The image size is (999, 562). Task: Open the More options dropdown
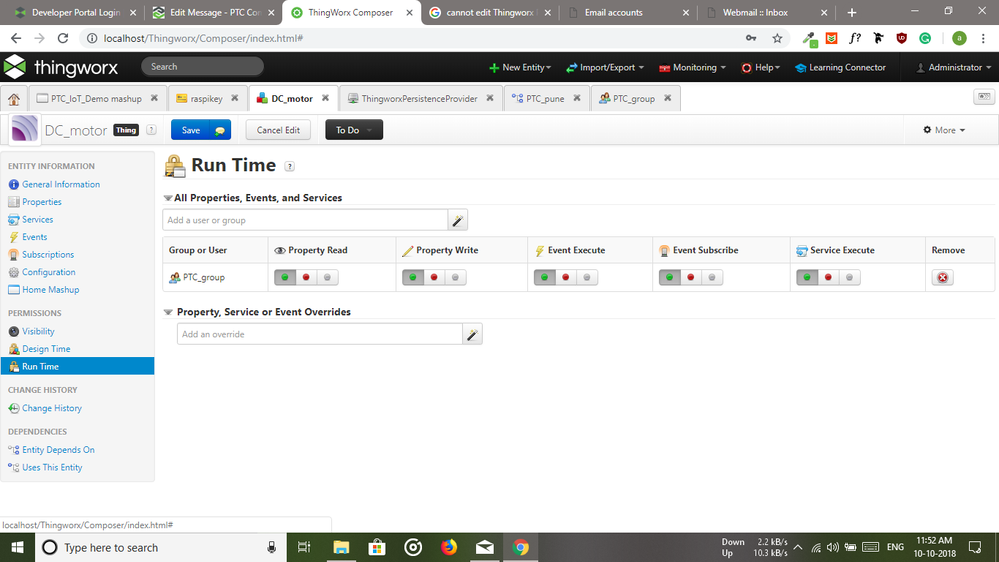click(944, 130)
